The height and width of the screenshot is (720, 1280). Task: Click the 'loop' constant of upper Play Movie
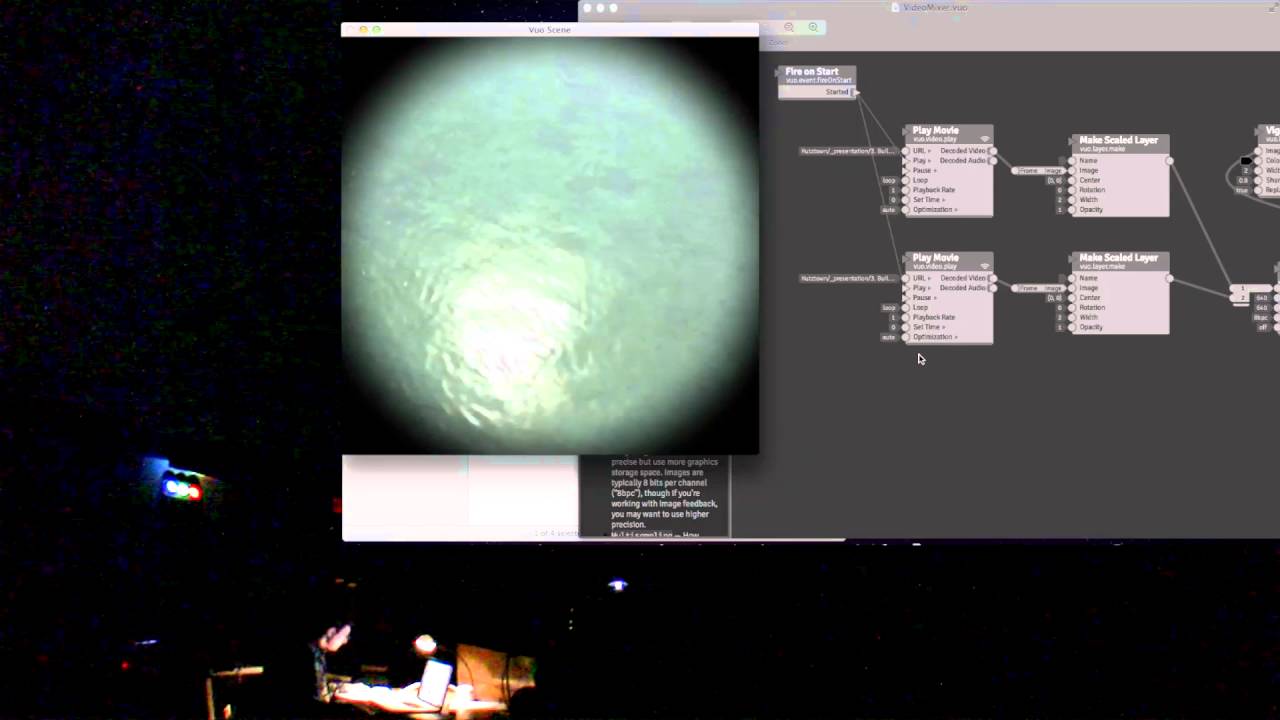tap(889, 181)
